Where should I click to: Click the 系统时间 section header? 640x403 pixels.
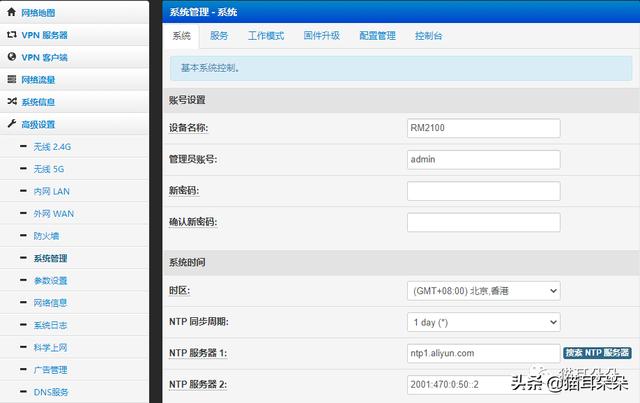401,262
